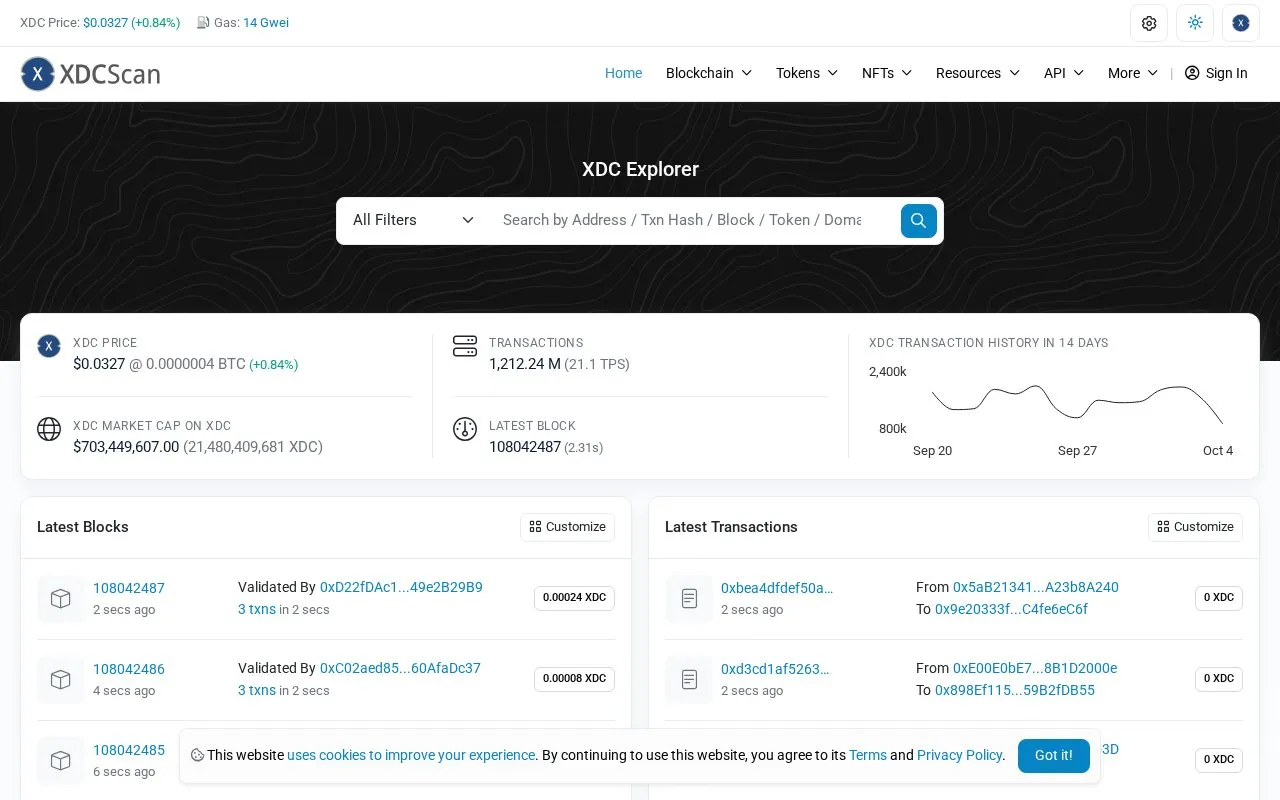Click block cube icon for 108042485

pyautogui.click(x=60, y=761)
